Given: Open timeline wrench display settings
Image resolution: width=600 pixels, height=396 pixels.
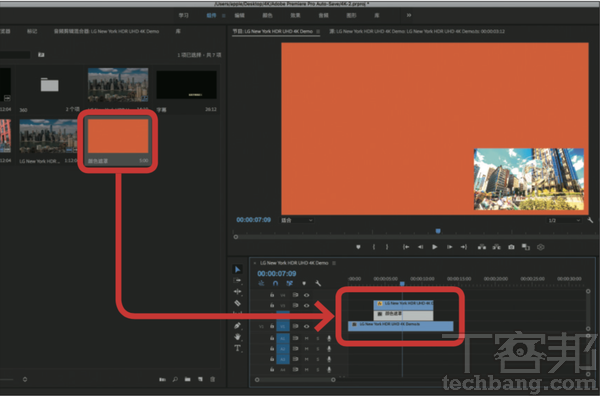Looking at the screenshot, I should (318, 284).
